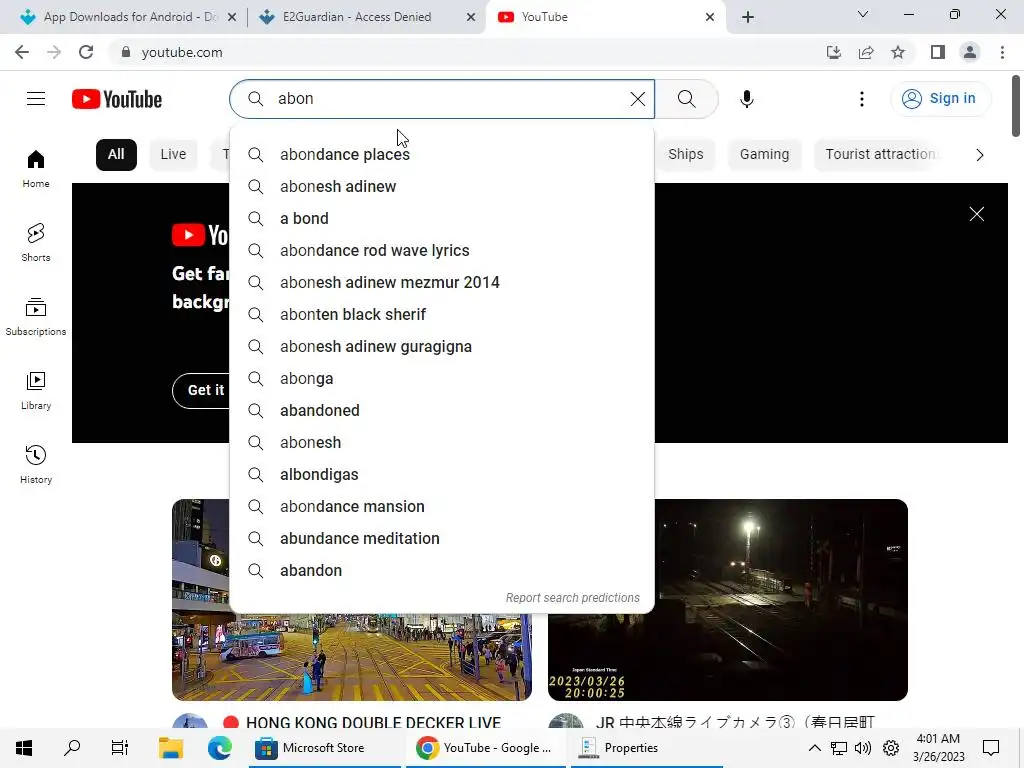Viewport: 1024px width, 768px height.
Task: Select the Ships category chip
Action: pyautogui.click(x=686, y=155)
